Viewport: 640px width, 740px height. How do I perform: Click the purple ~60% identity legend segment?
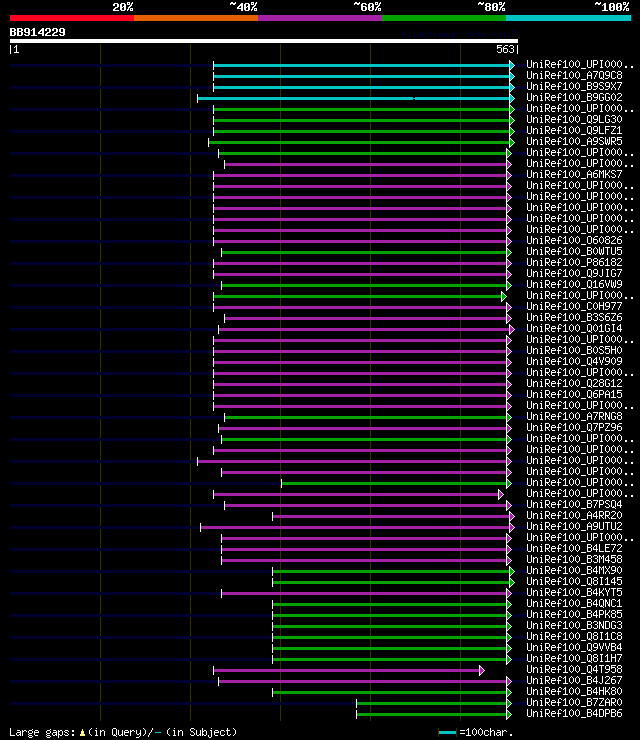pos(320,18)
